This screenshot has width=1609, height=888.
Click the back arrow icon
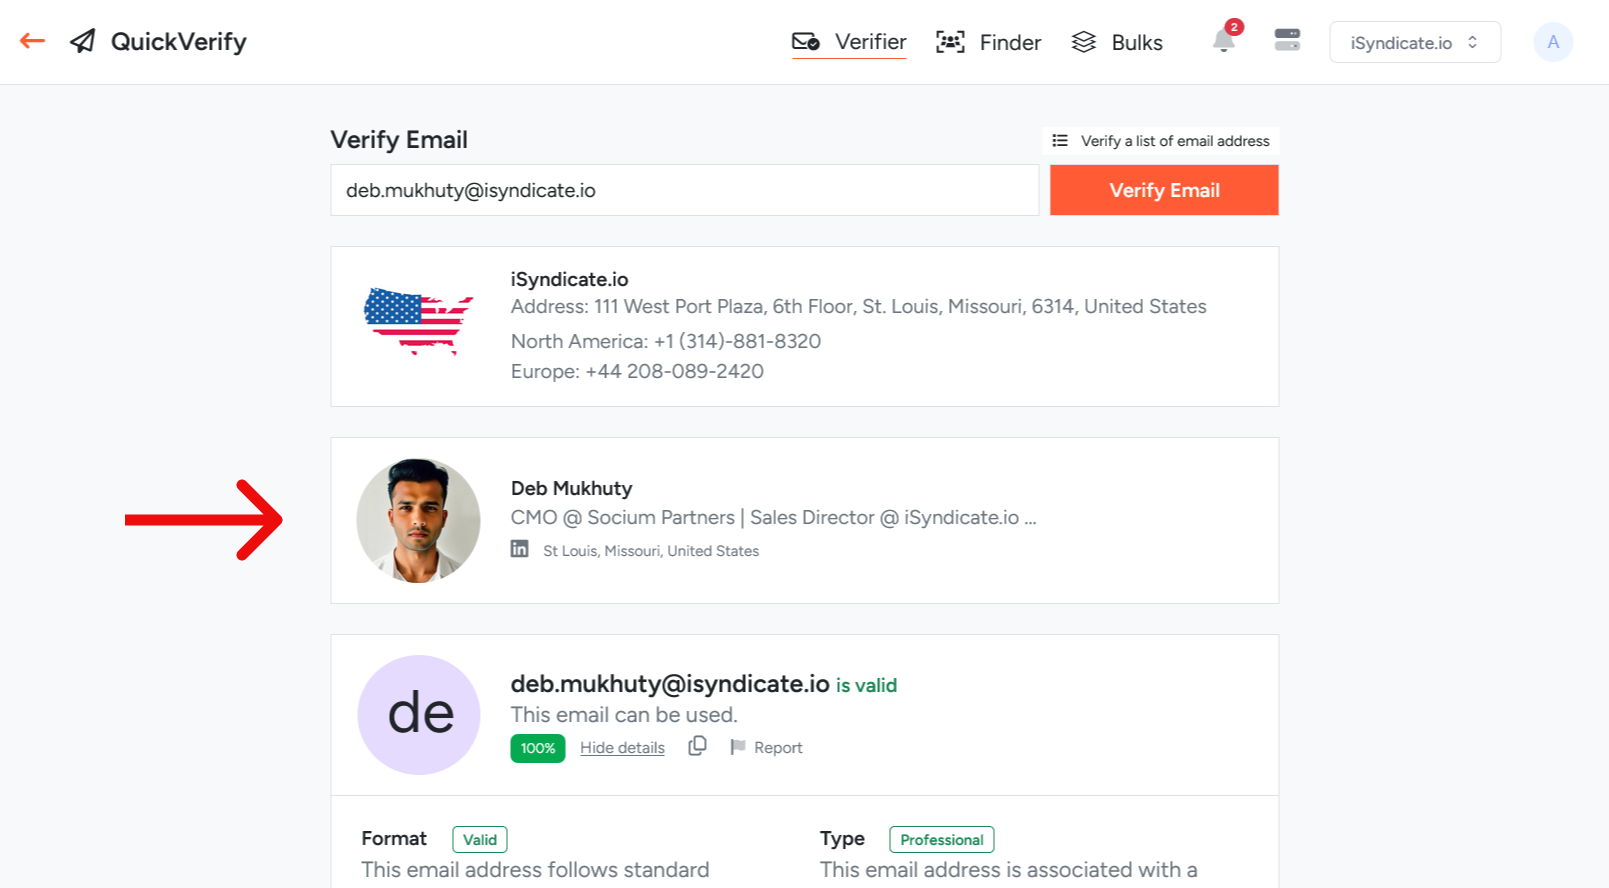tap(31, 41)
